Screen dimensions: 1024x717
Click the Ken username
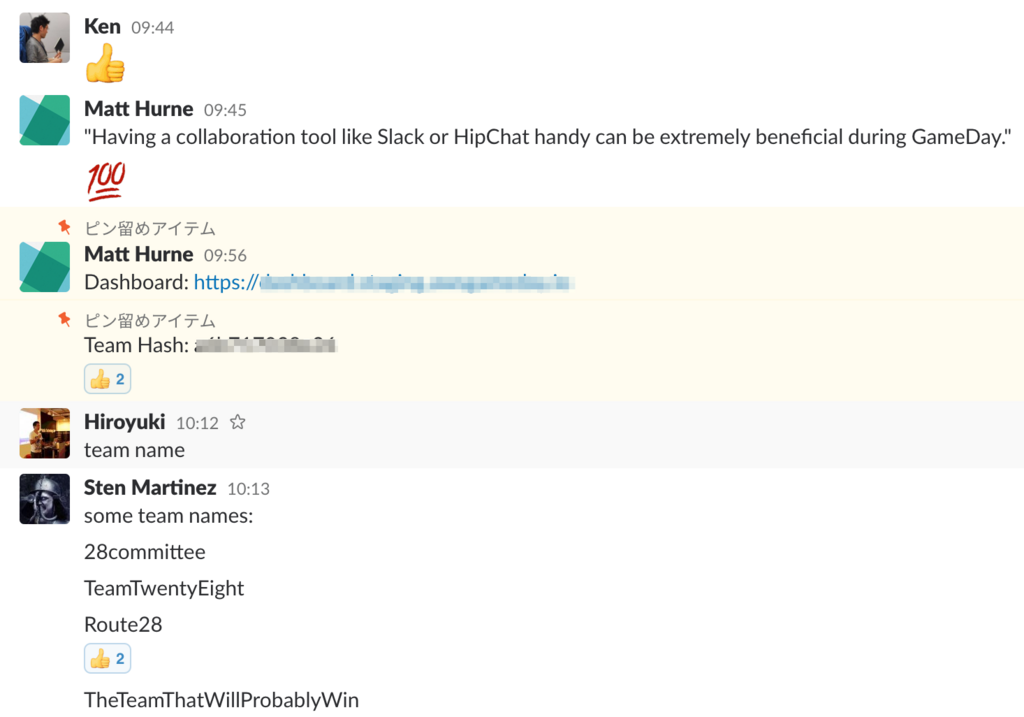[103, 27]
